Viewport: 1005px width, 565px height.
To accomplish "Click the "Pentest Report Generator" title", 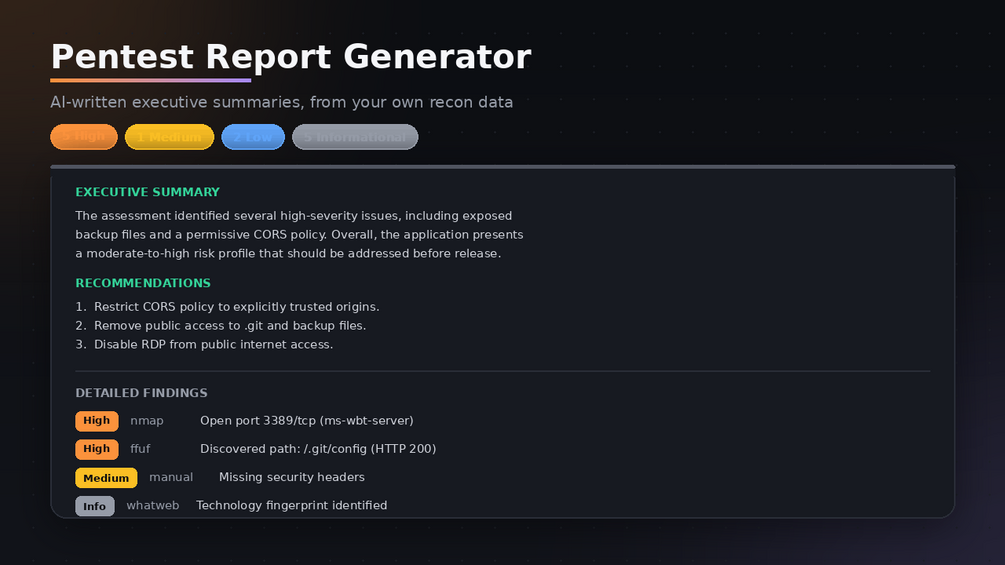I will tap(291, 57).
